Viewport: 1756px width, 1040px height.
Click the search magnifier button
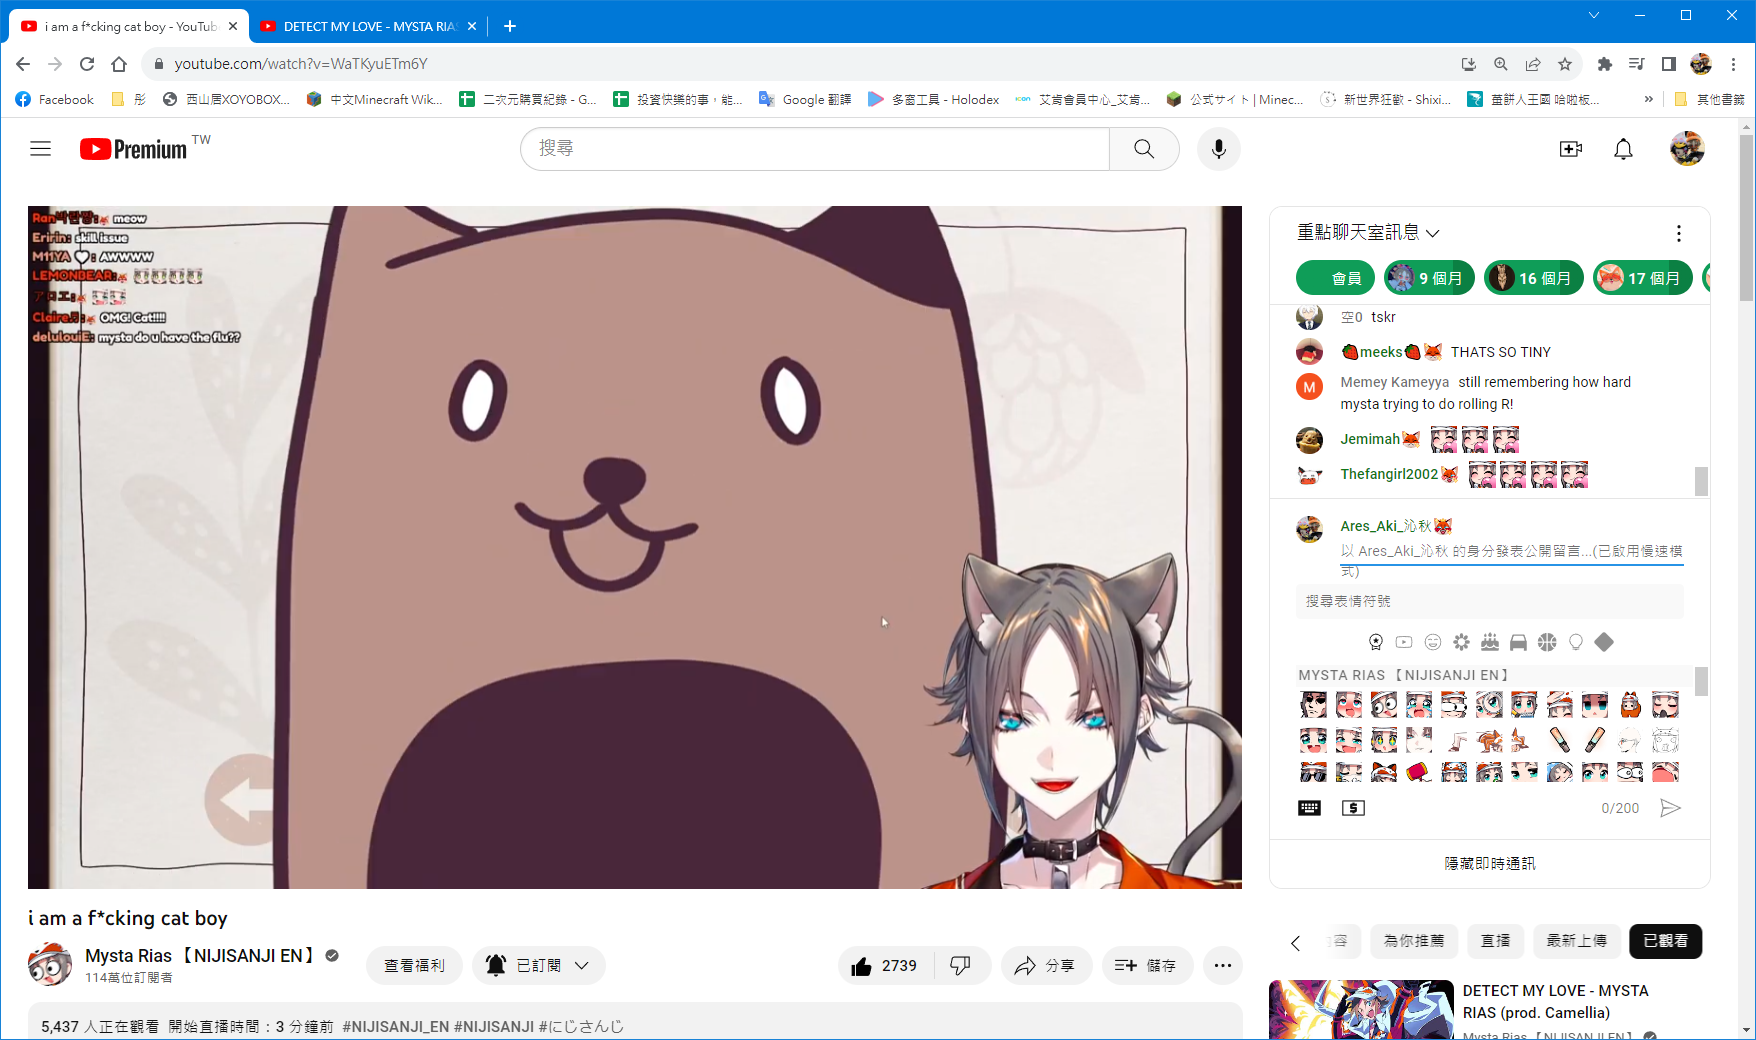pos(1144,149)
